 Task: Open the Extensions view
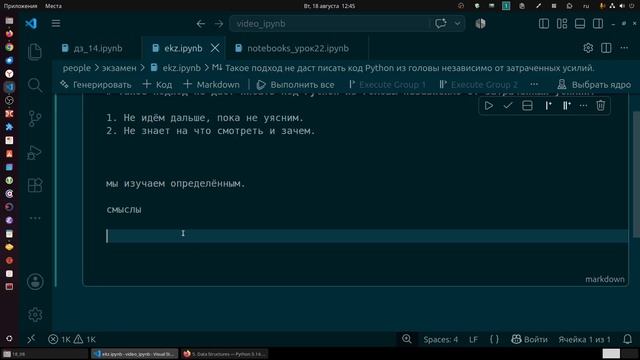(x=35, y=185)
